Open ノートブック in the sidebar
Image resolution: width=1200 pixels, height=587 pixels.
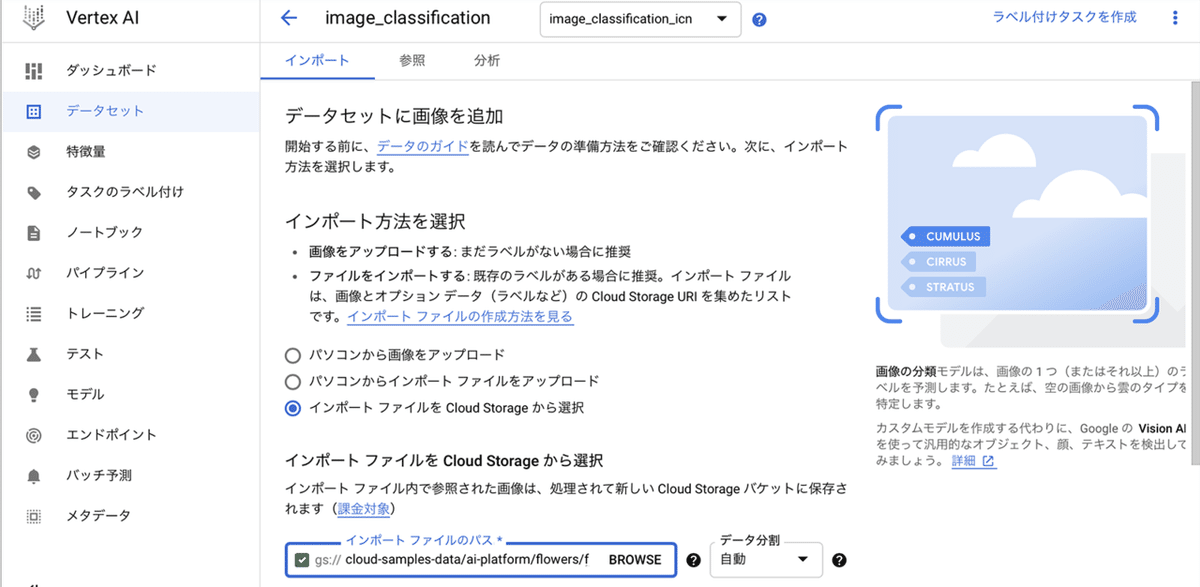click(x=105, y=233)
